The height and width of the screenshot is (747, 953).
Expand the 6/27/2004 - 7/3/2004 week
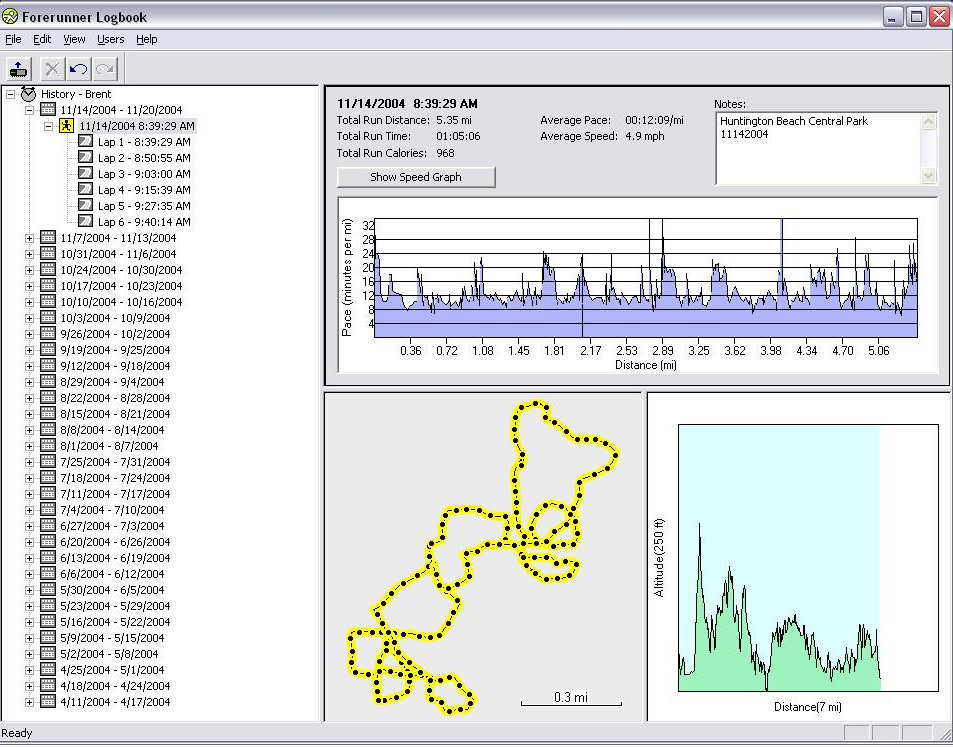pyautogui.click(x=29, y=526)
